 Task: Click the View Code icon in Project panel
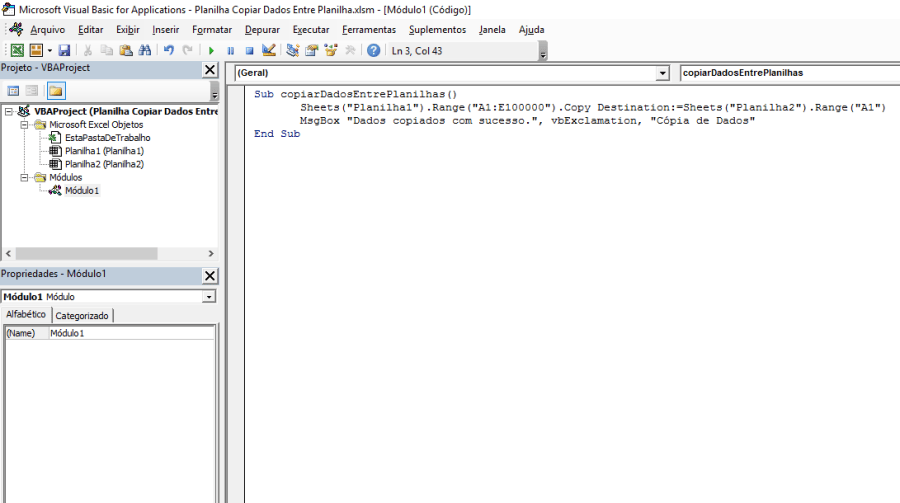(x=13, y=91)
